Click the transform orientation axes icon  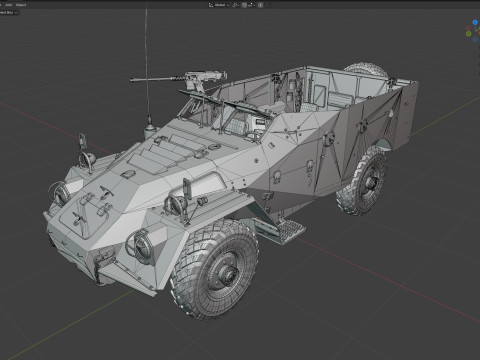coord(211,5)
